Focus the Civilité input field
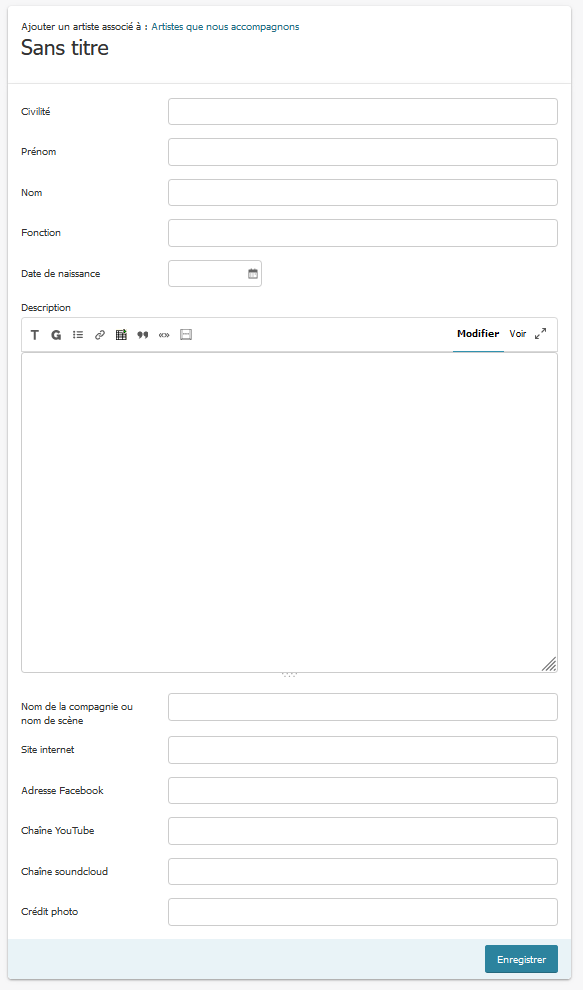 tap(363, 112)
